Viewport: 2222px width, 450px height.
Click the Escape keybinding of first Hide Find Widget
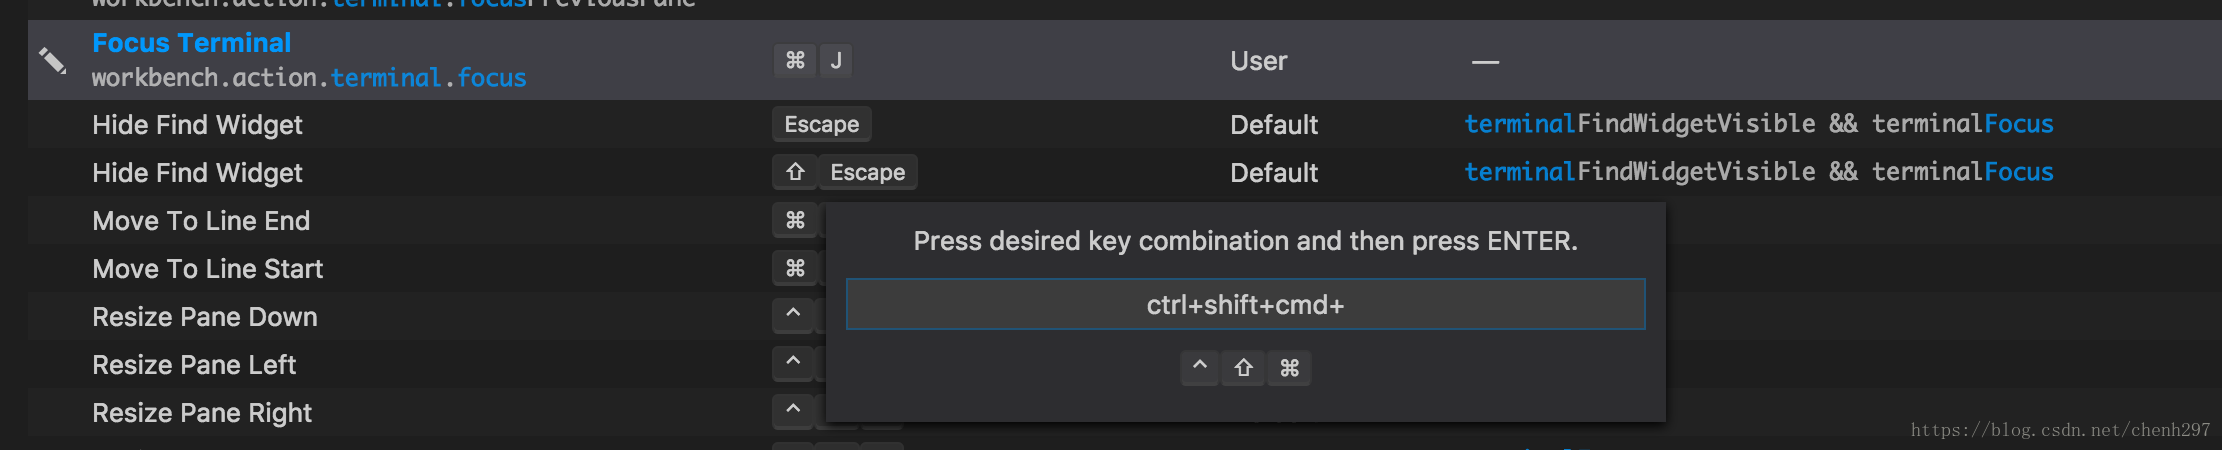point(821,124)
